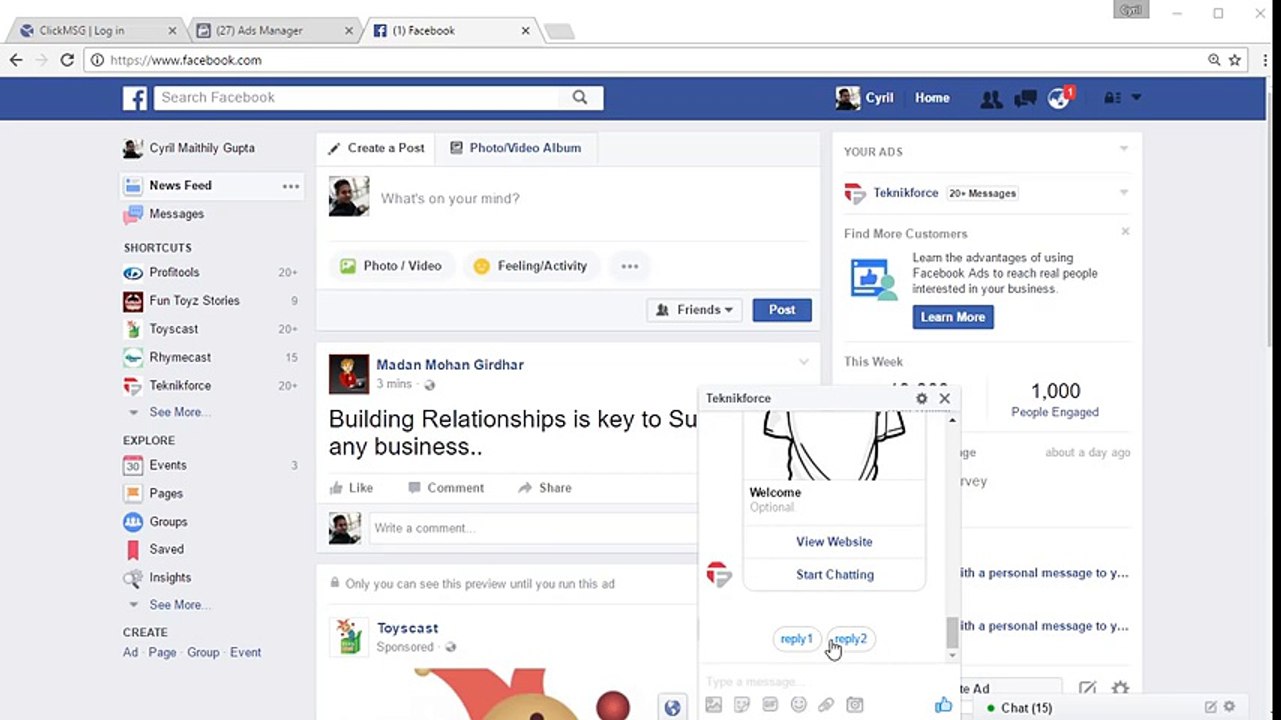Reload the page in Chrome
The width and height of the screenshot is (1281, 720).
(x=67, y=60)
